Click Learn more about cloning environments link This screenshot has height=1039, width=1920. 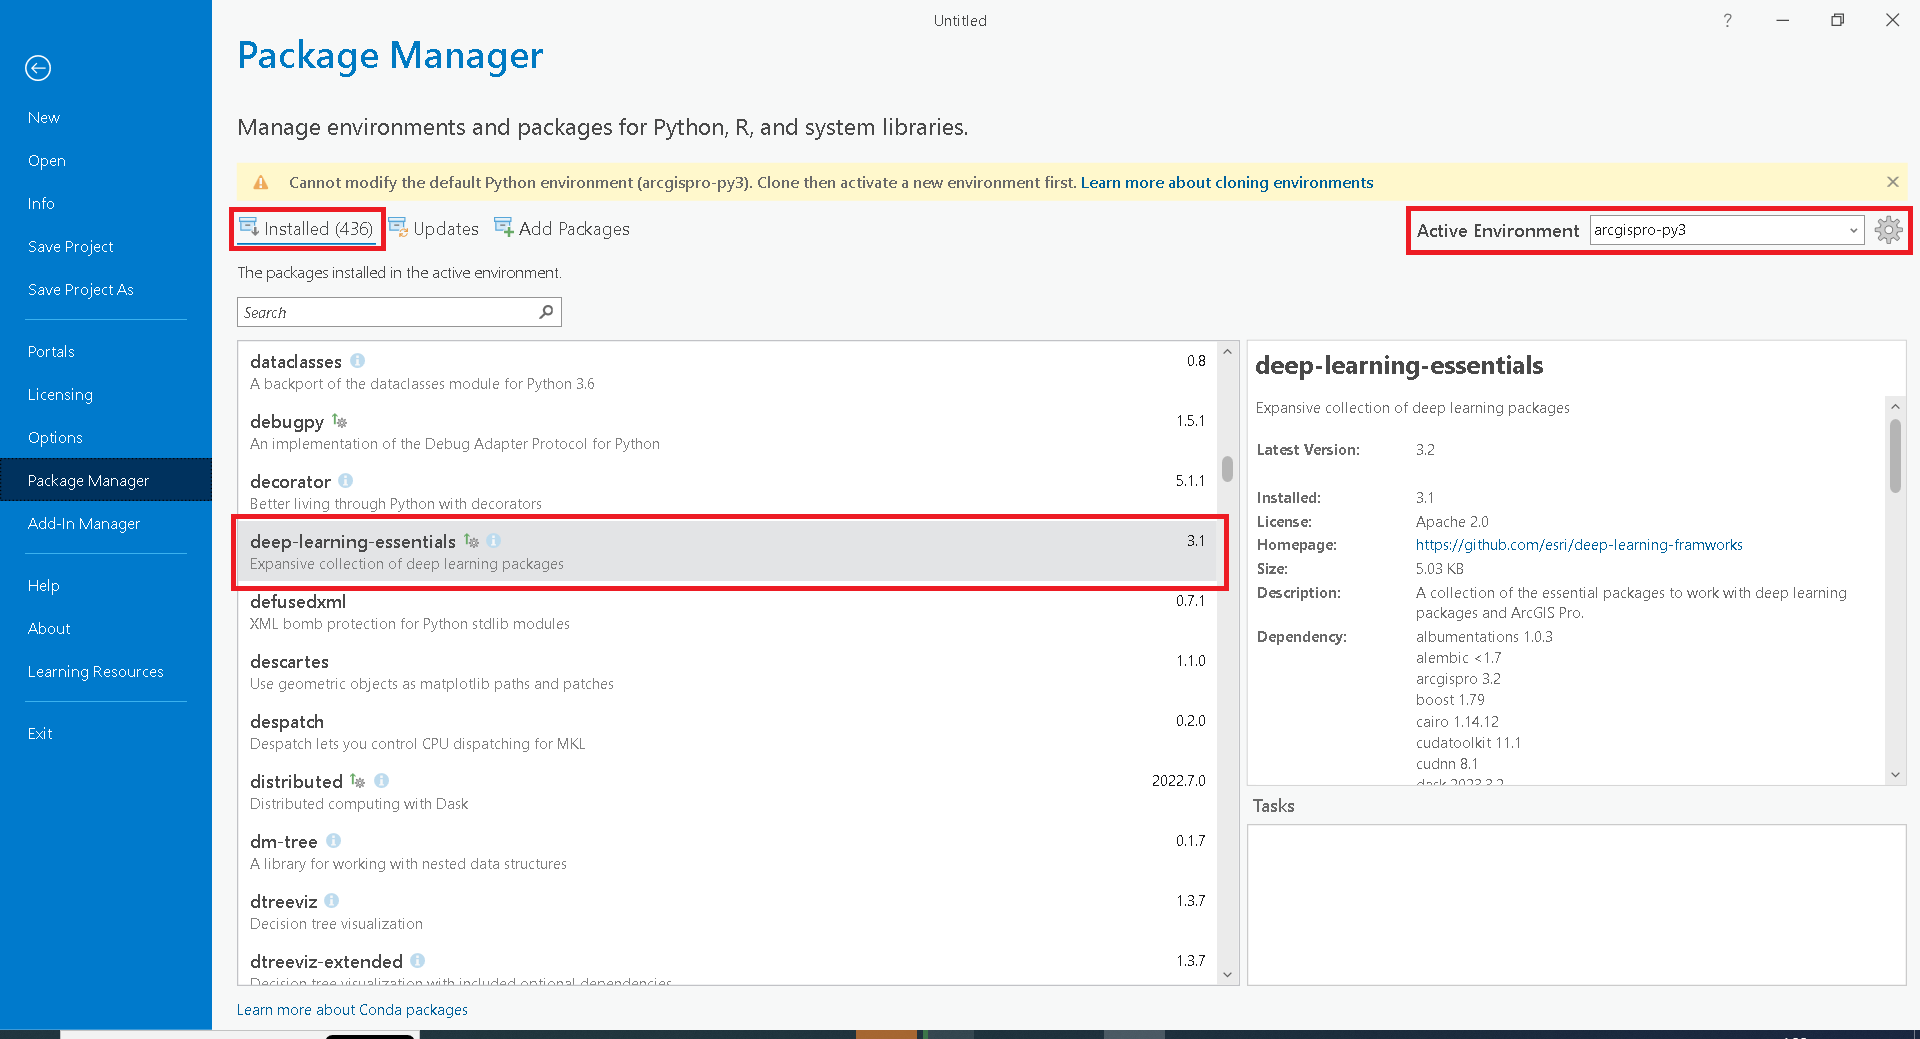point(1226,182)
